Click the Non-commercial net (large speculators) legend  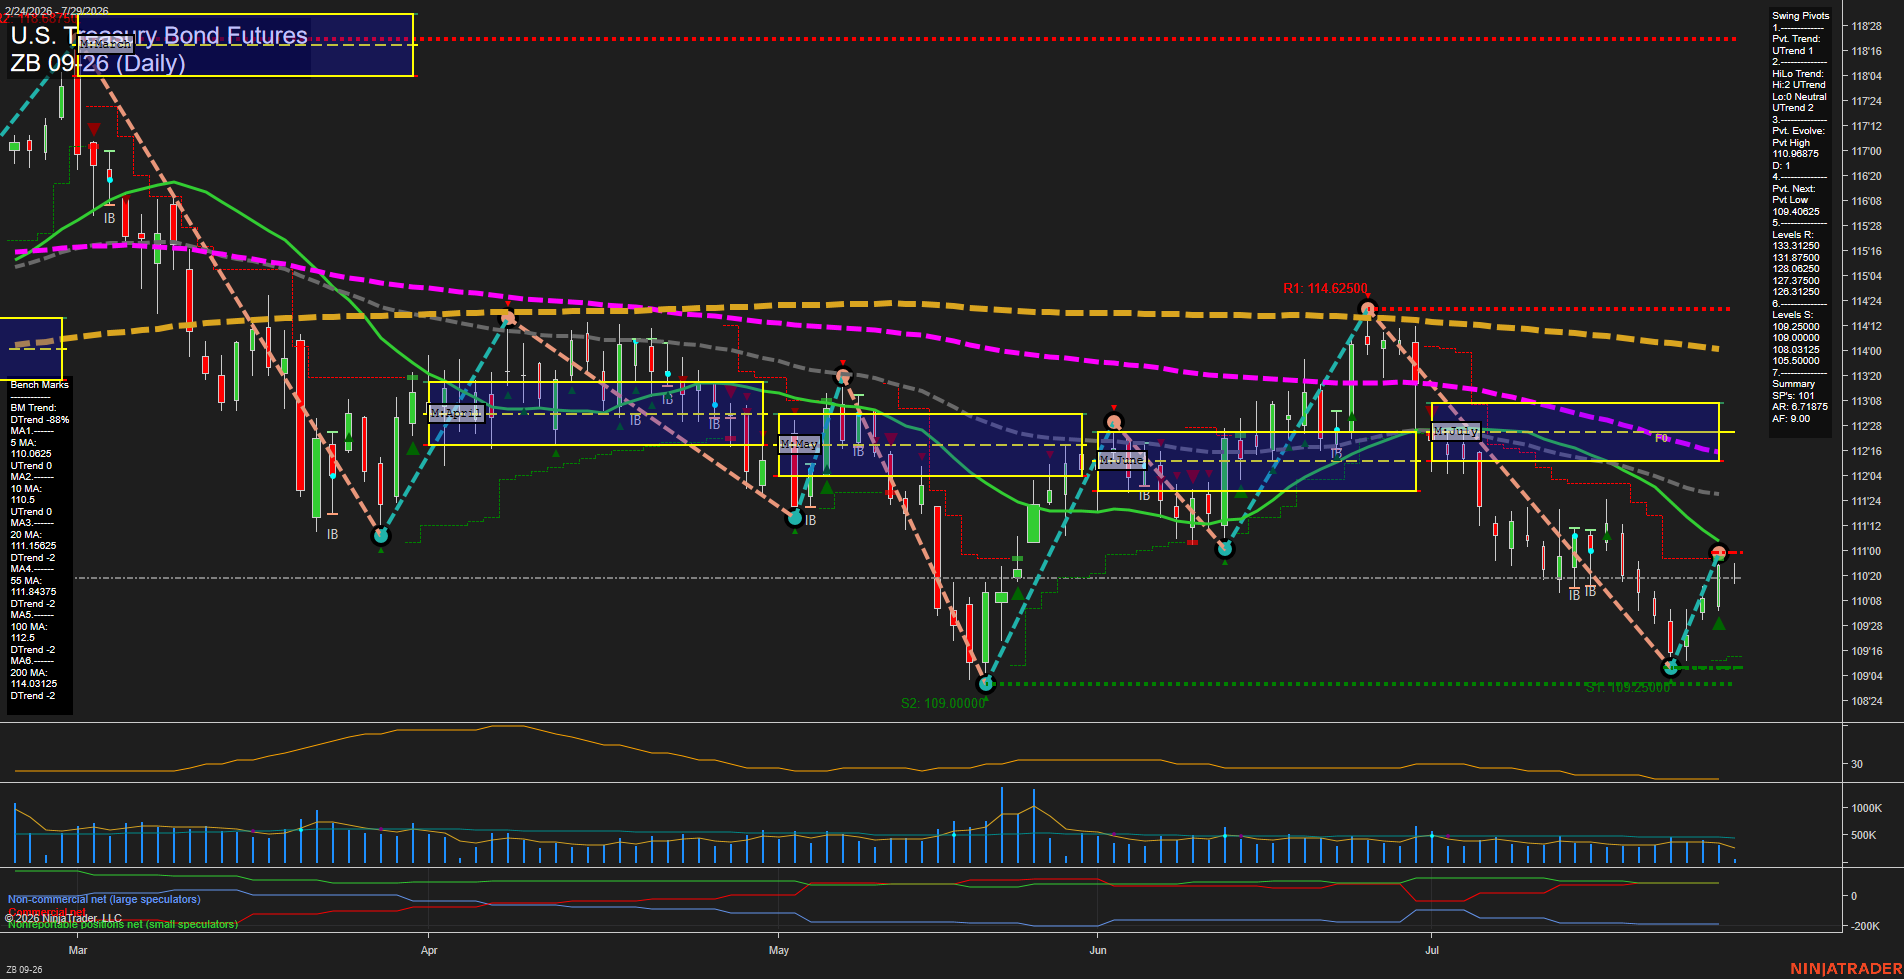104,900
